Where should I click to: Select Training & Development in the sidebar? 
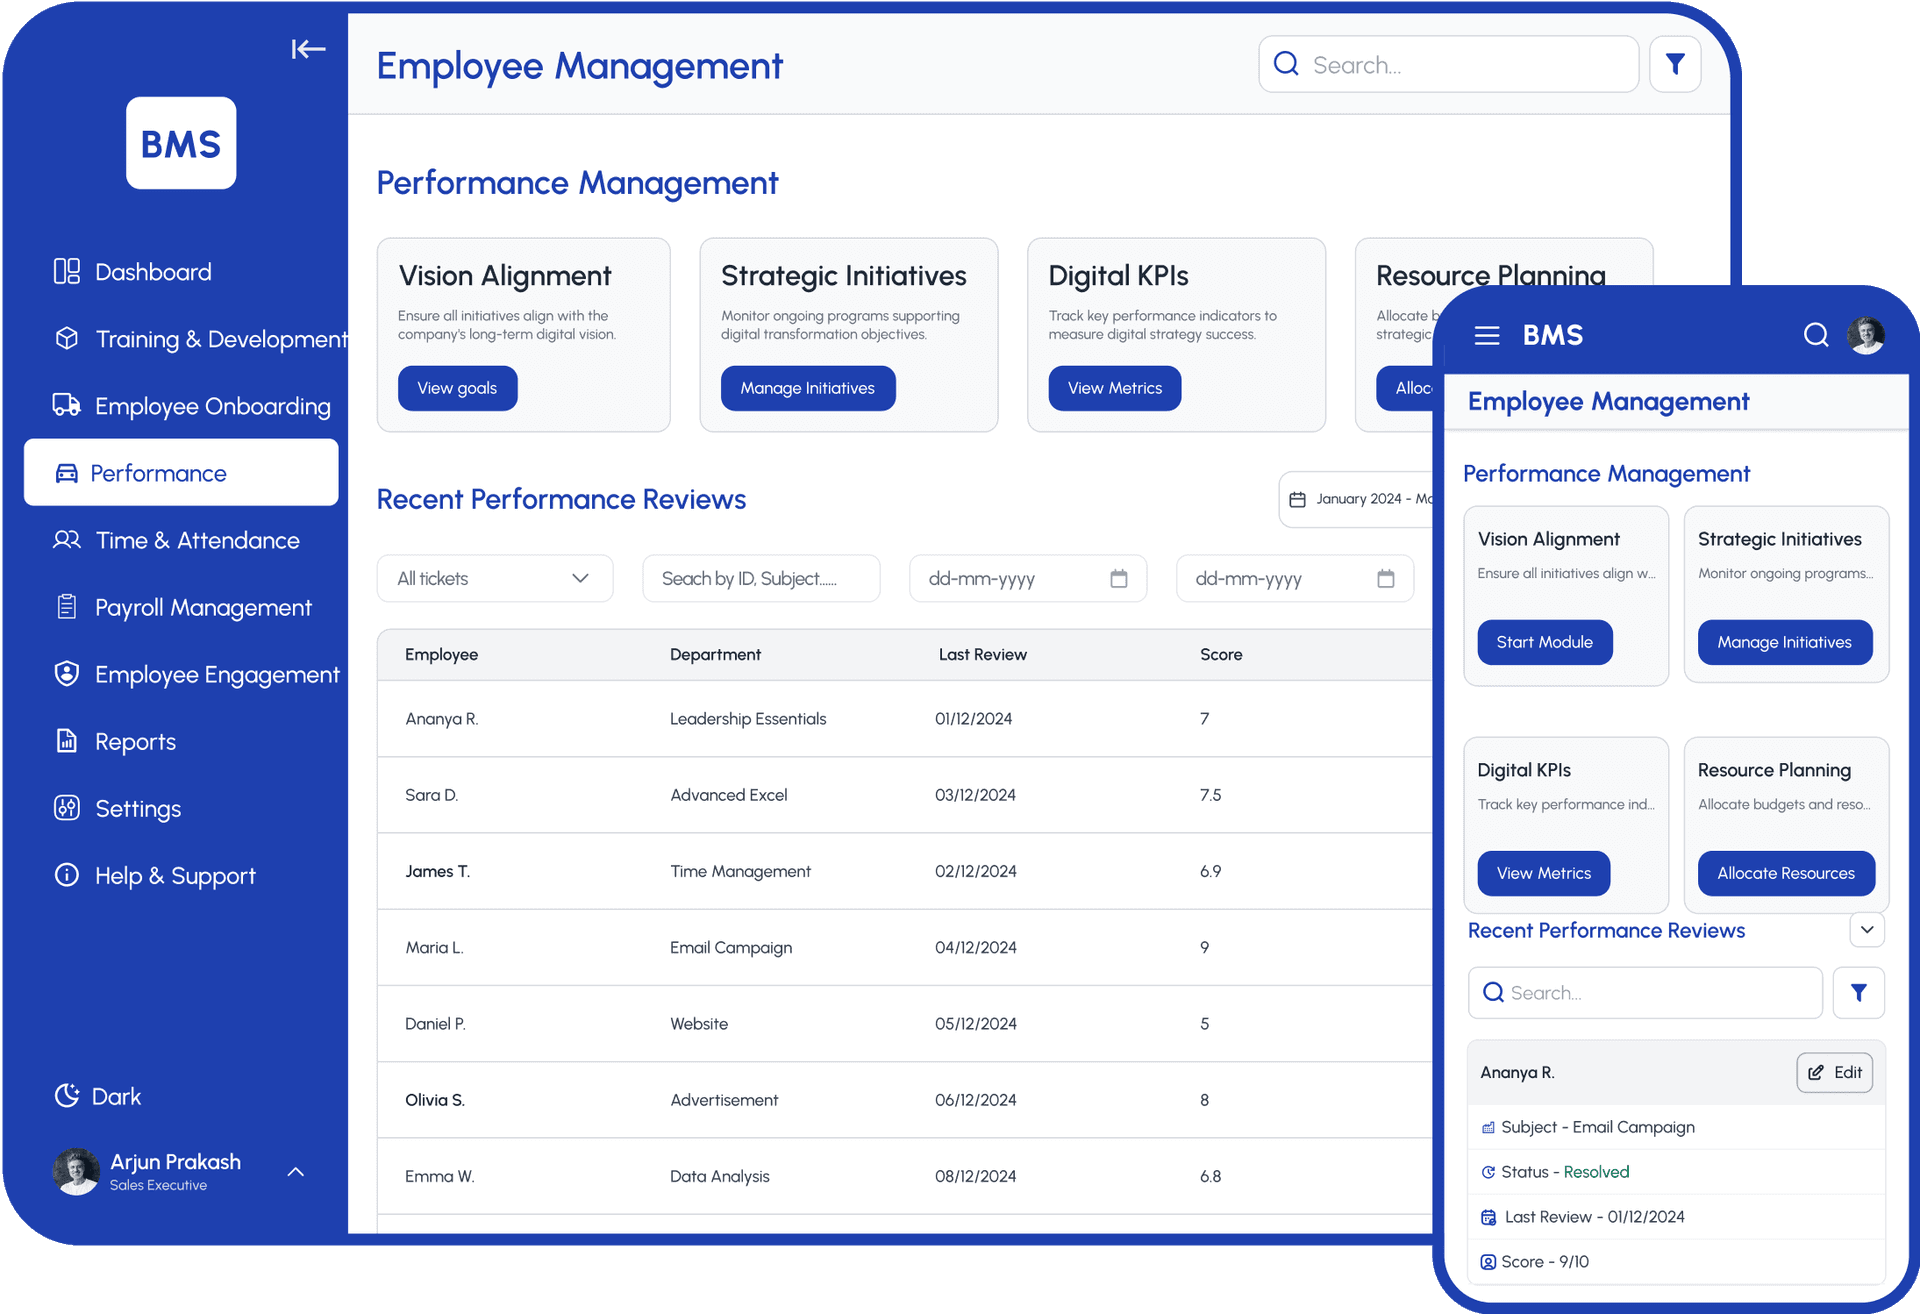[x=220, y=339]
